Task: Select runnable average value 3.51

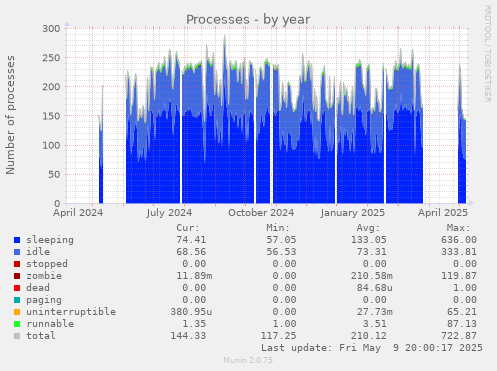Action: 374,324
